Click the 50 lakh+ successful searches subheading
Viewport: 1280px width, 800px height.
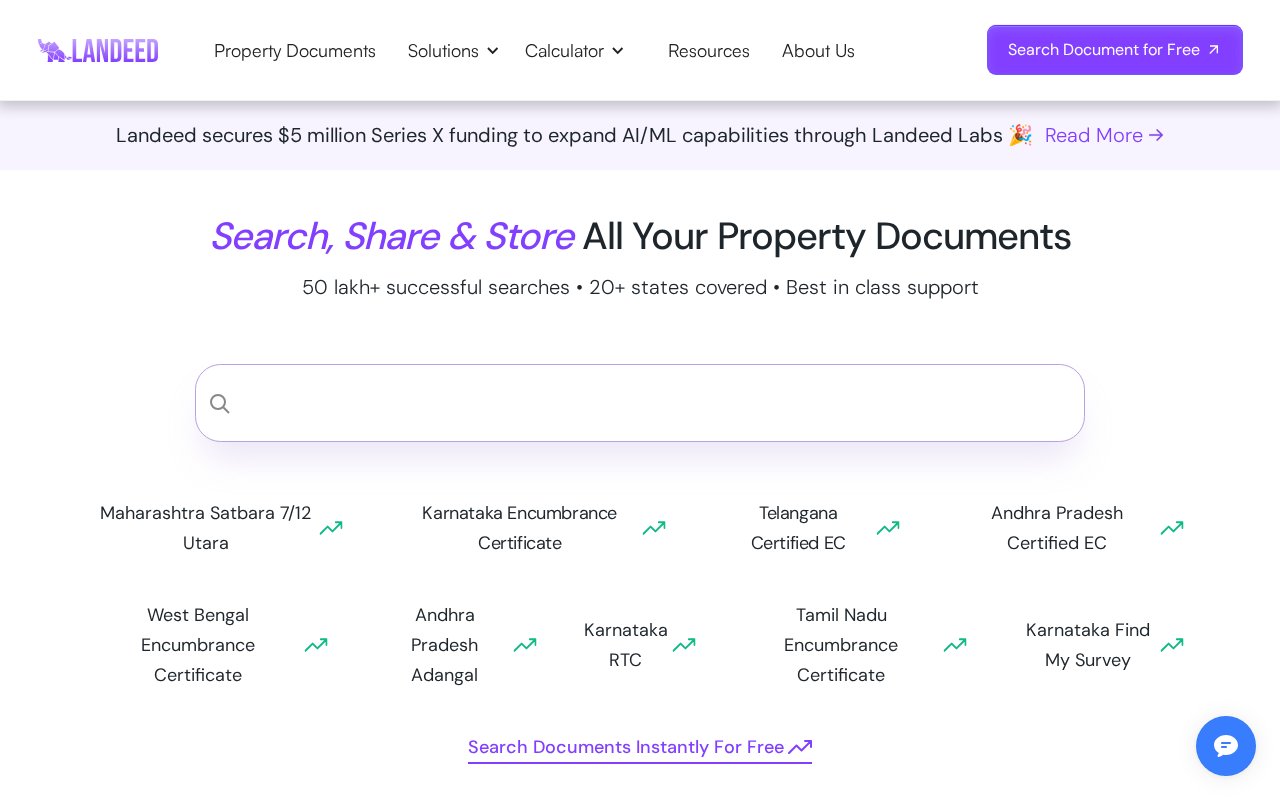tap(640, 287)
